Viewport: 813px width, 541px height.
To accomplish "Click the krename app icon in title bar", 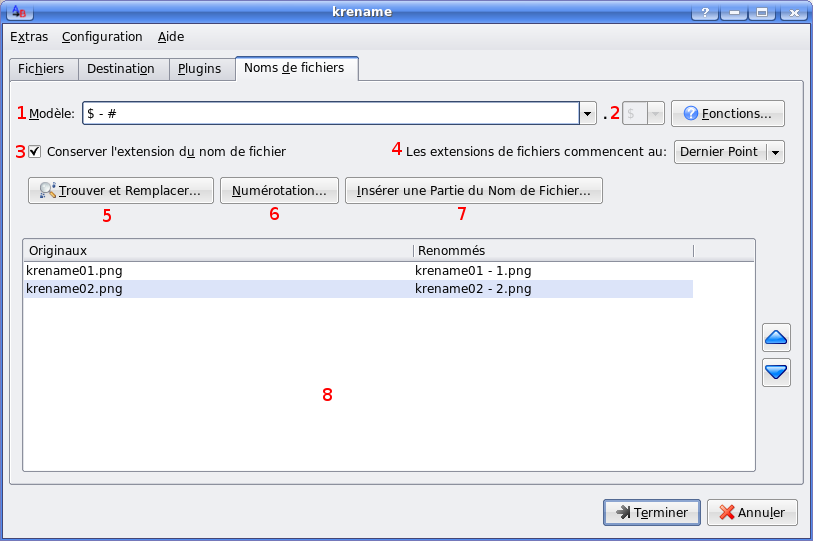I will pyautogui.click(x=19, y=11).
